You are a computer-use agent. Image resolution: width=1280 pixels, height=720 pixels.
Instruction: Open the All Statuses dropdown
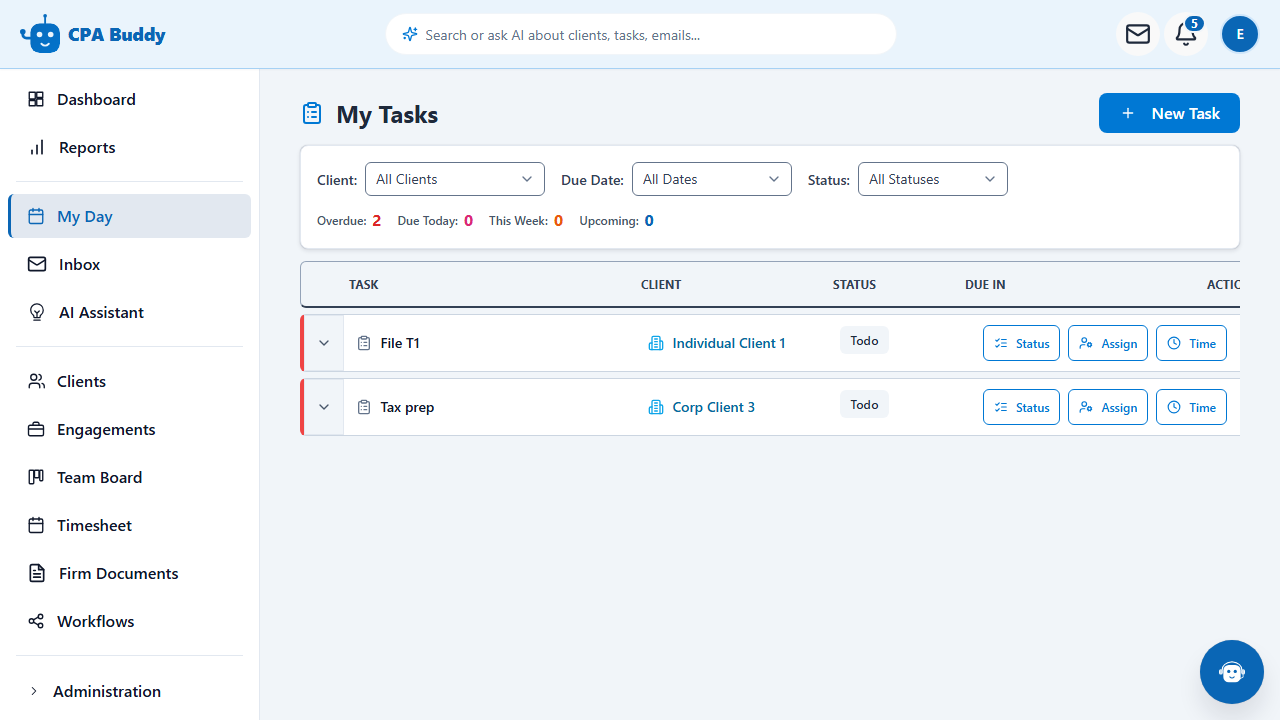click(933, 179)
